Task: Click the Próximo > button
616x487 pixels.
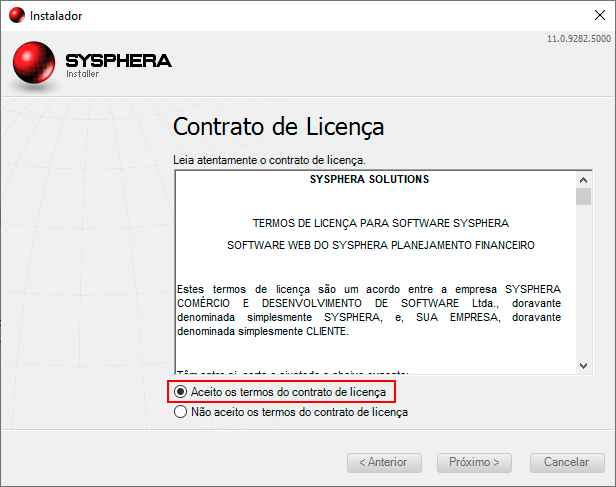Action: [474, 463]
